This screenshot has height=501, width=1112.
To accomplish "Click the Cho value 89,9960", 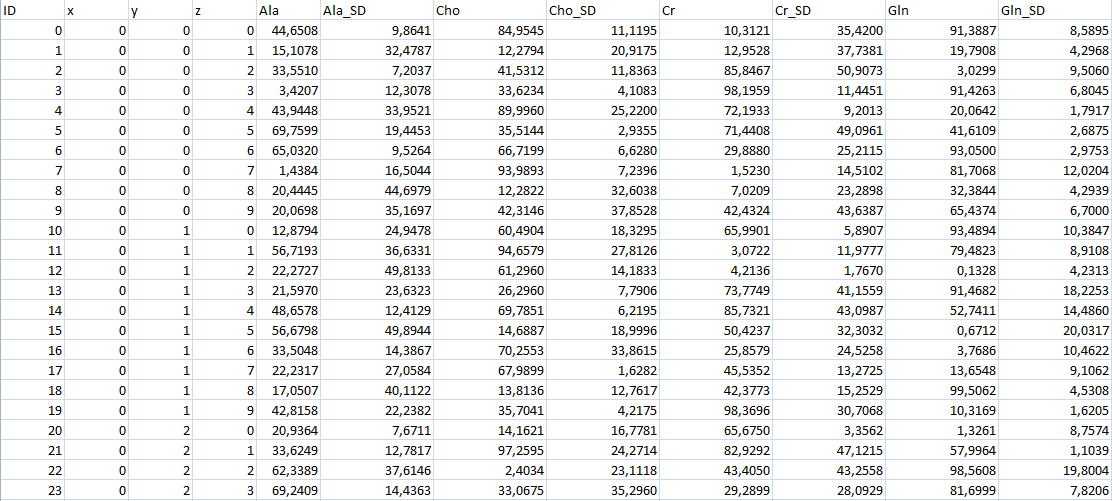I will (488, 110).
